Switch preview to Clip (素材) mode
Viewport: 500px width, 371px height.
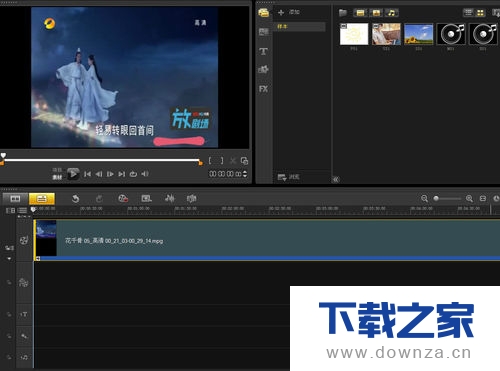(57, 177)
